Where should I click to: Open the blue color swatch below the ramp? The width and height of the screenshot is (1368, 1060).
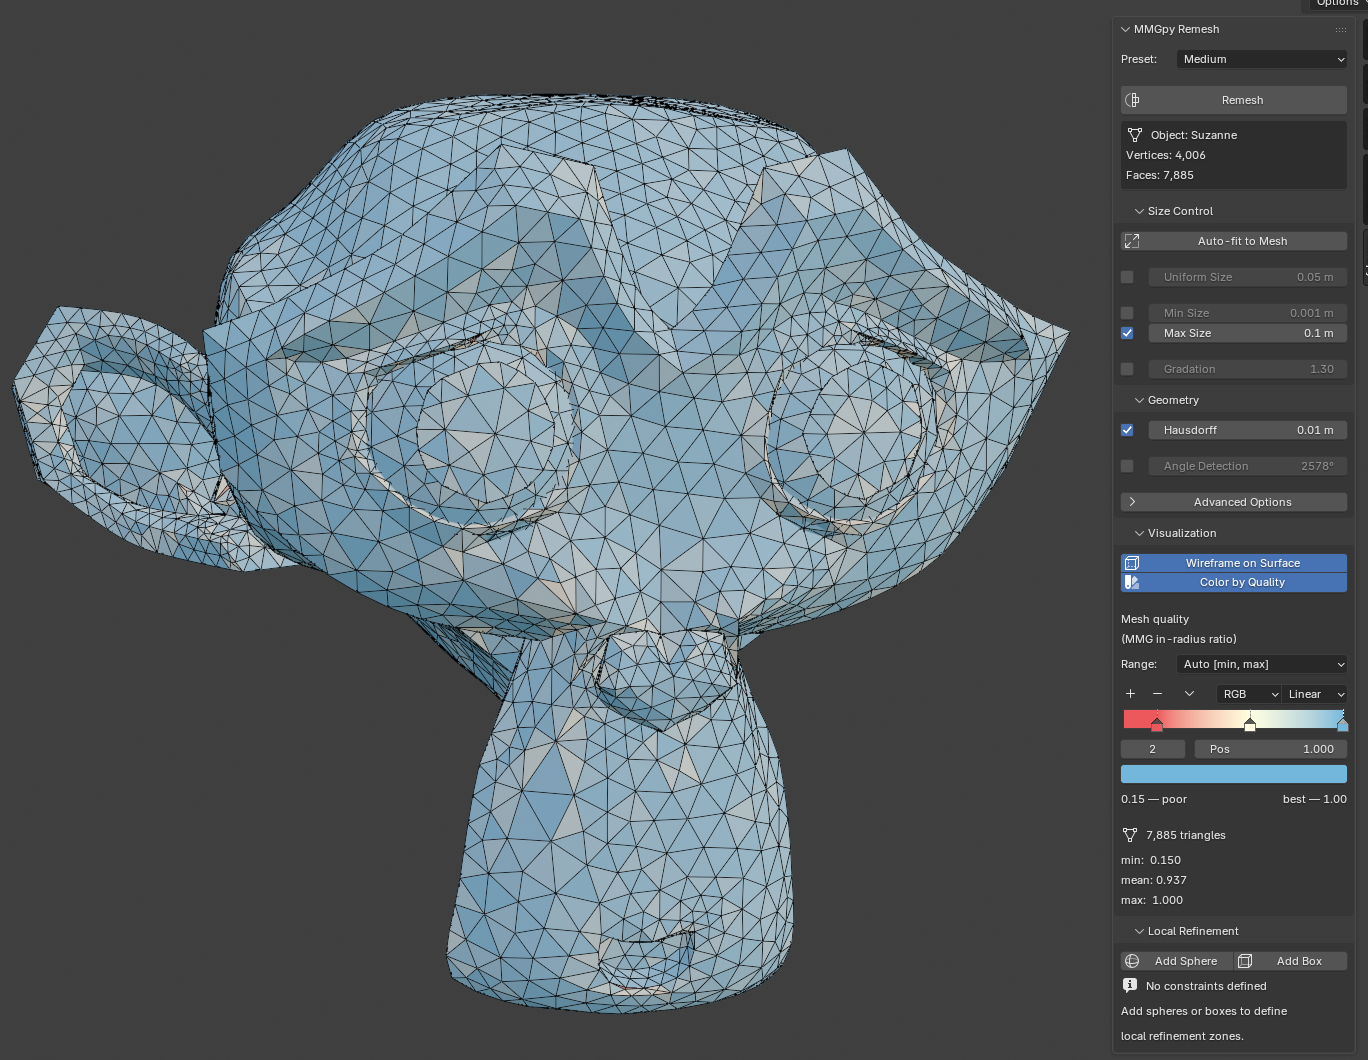point(1234,774)
